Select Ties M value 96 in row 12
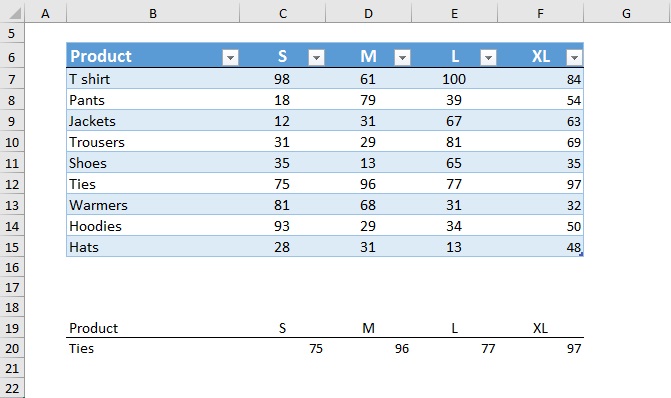The width and height of the screenshot is (671, 398). (368, 184)
